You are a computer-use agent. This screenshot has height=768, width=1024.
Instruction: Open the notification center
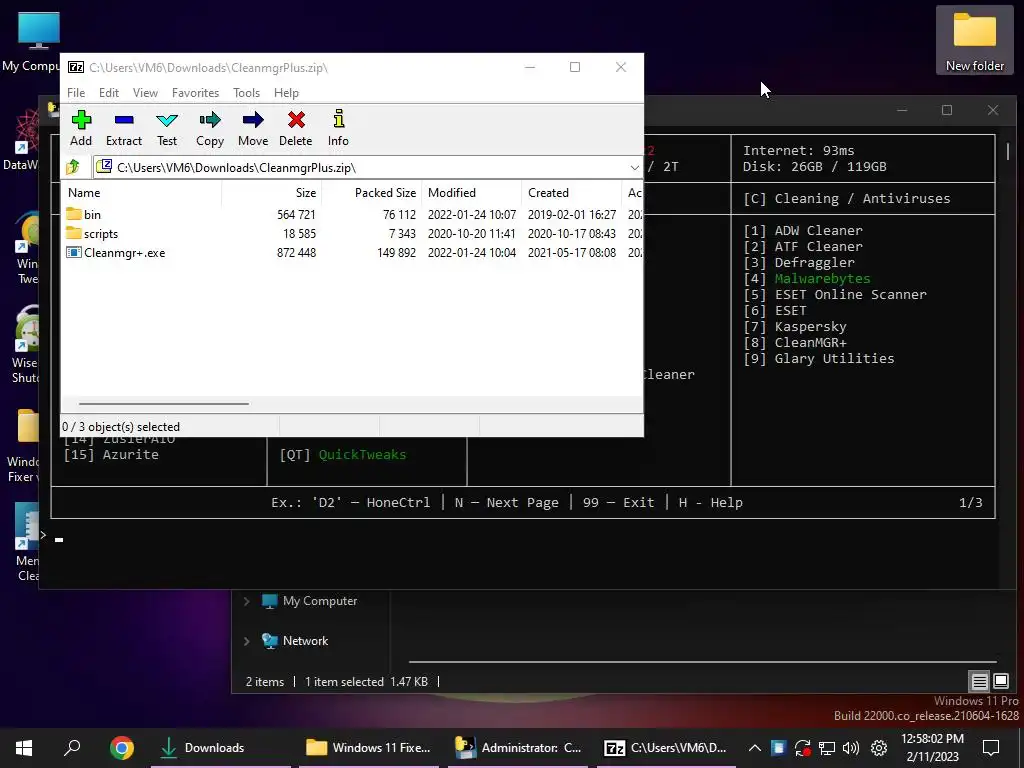point(991,748)
